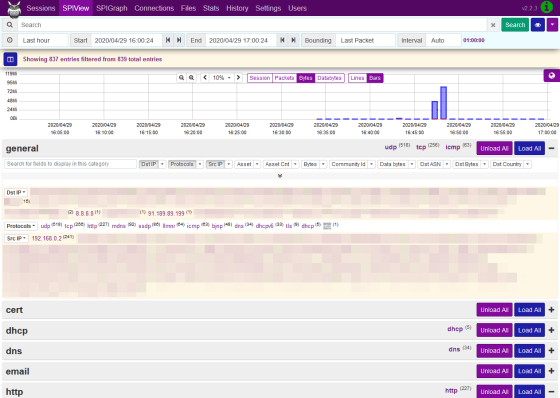
Task: Open the Asset field dropdown arrow
Action: point(257,164)
